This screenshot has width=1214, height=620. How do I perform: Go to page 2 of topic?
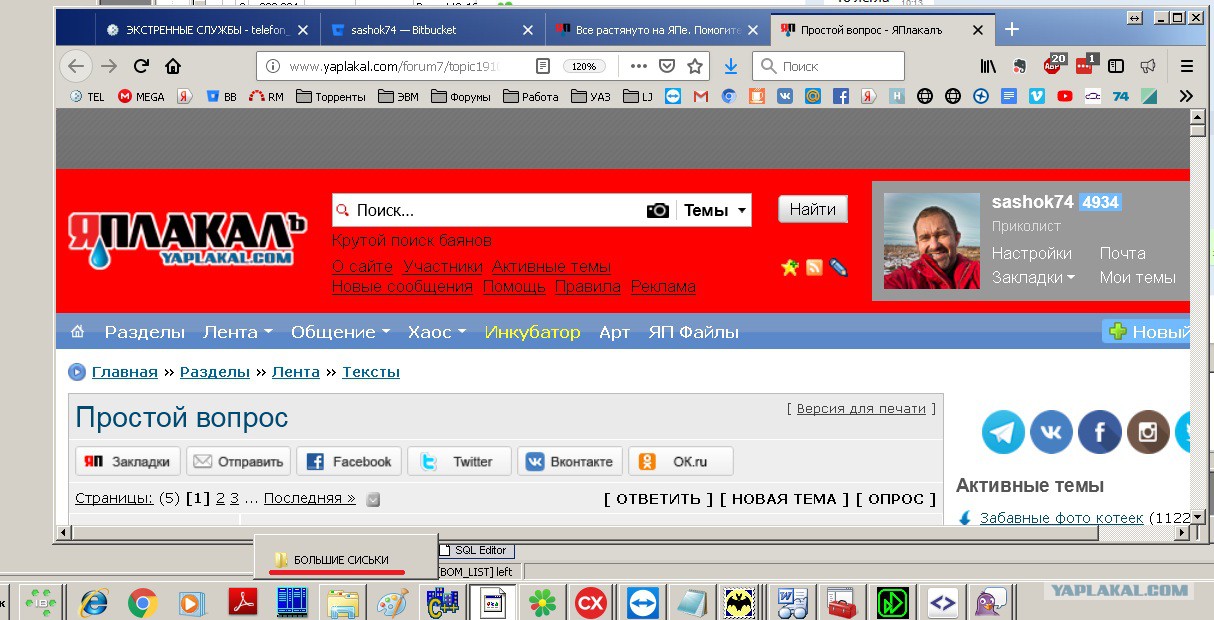pyautogui.click(x=220, y=498)
